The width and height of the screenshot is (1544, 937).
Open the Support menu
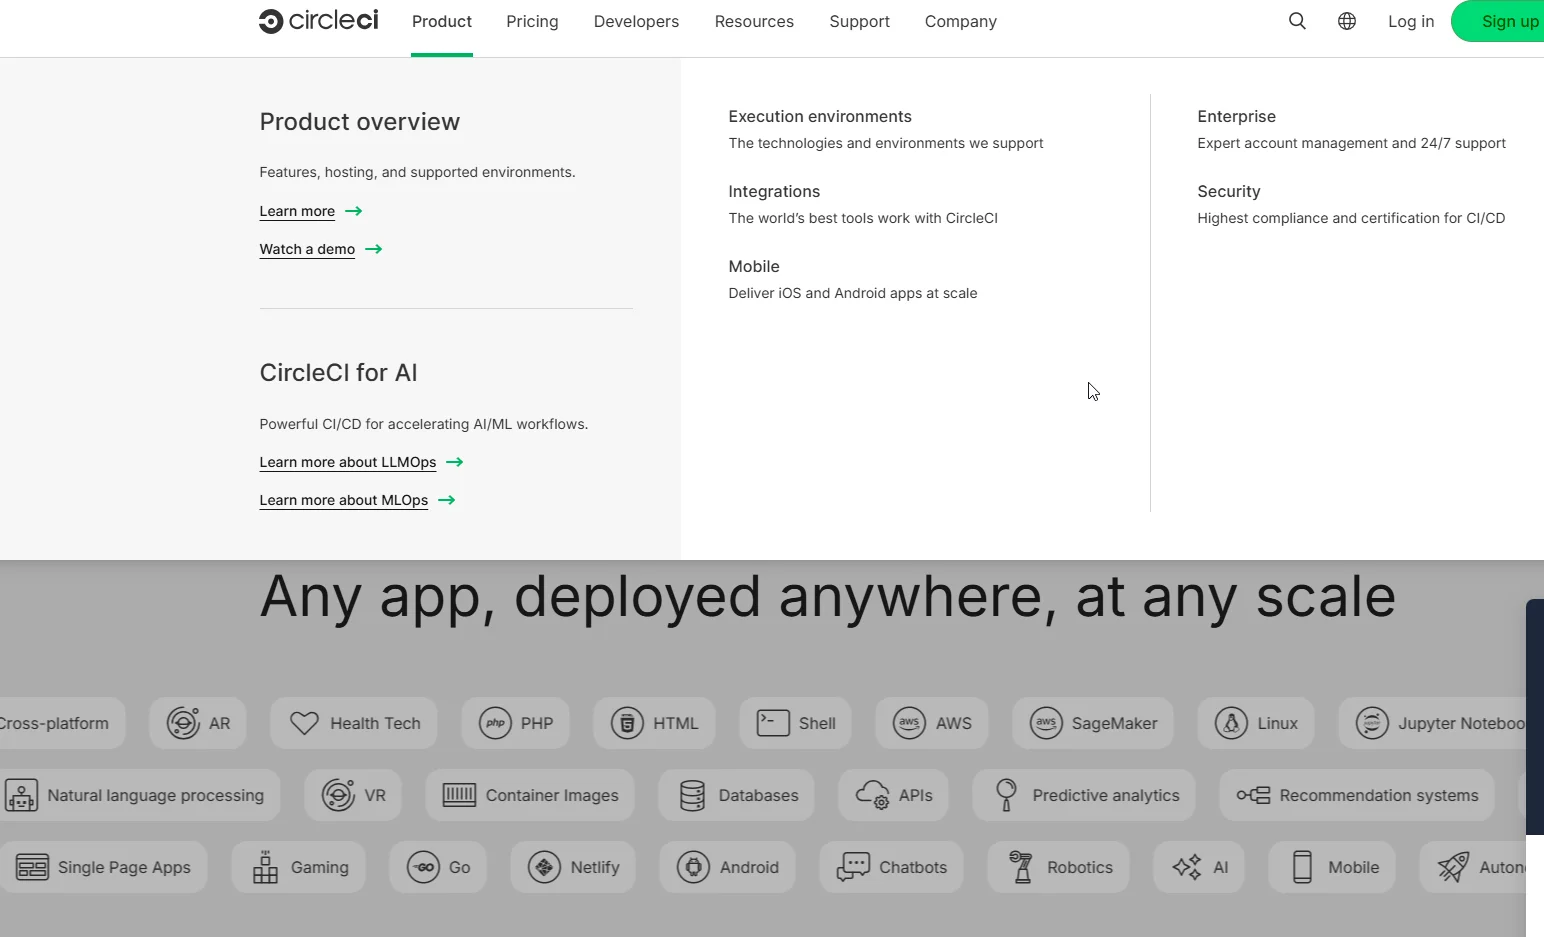point(859,21)
